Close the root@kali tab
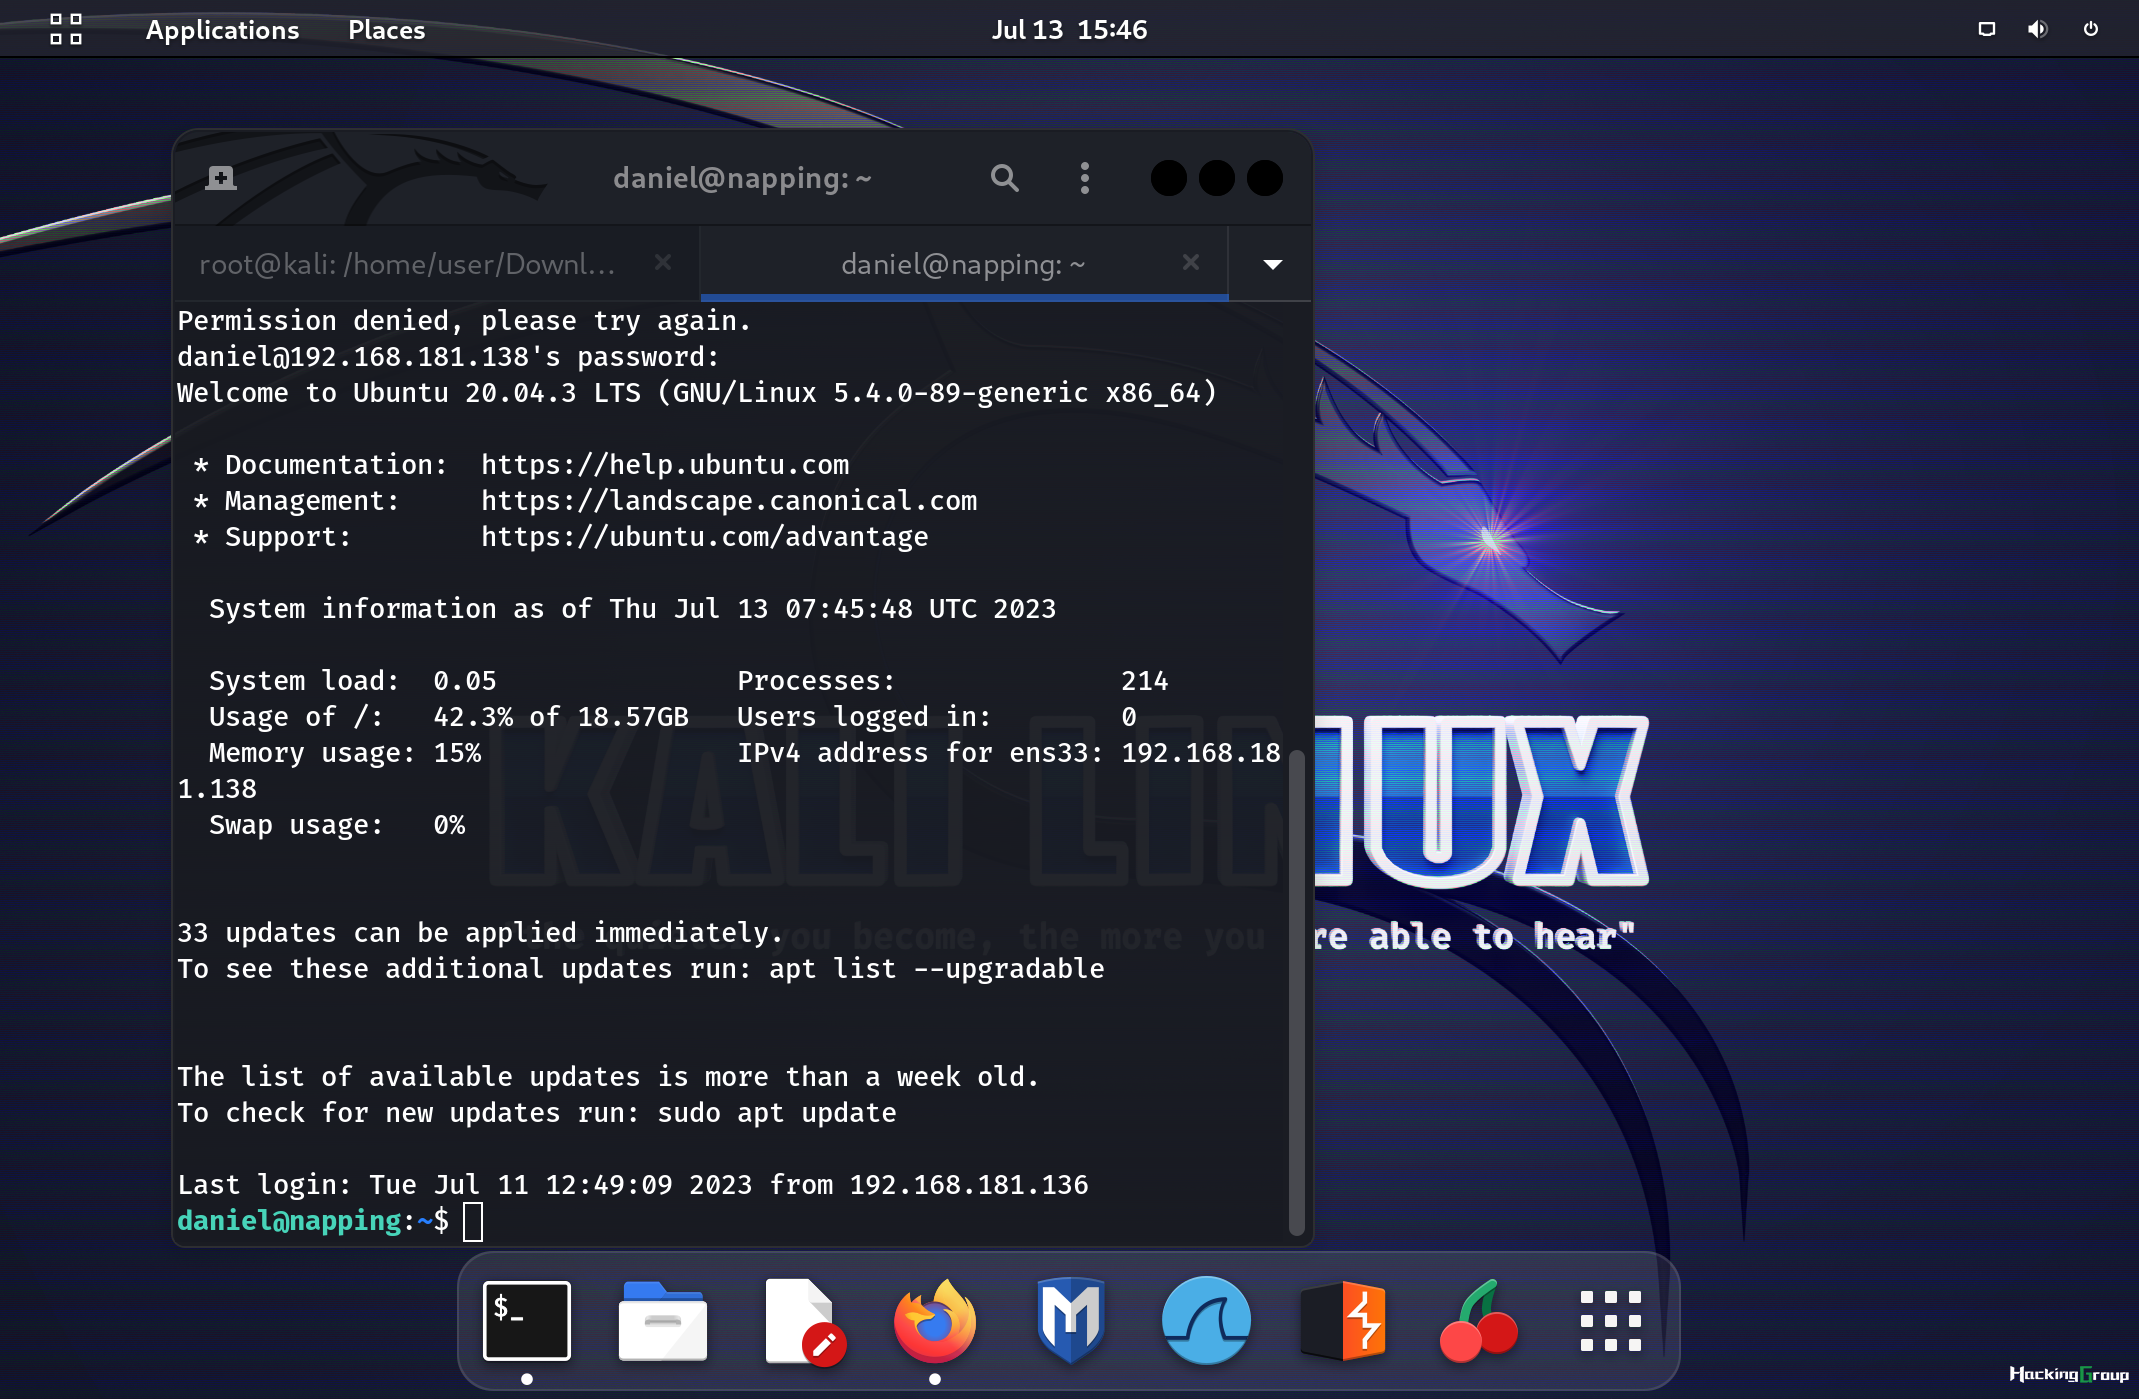 pos(662,262)
